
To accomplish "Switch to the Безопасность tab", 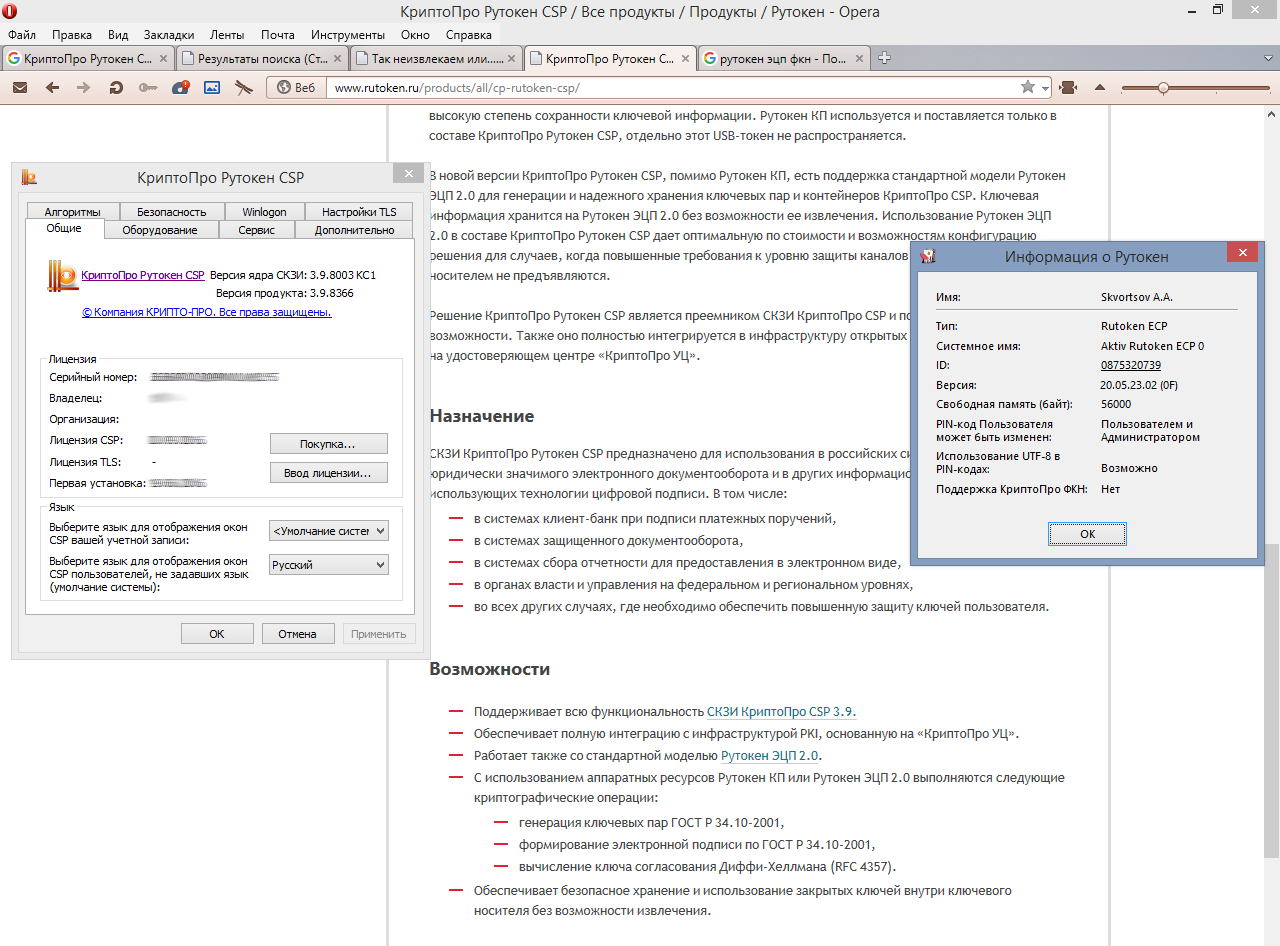I will 171,212.
